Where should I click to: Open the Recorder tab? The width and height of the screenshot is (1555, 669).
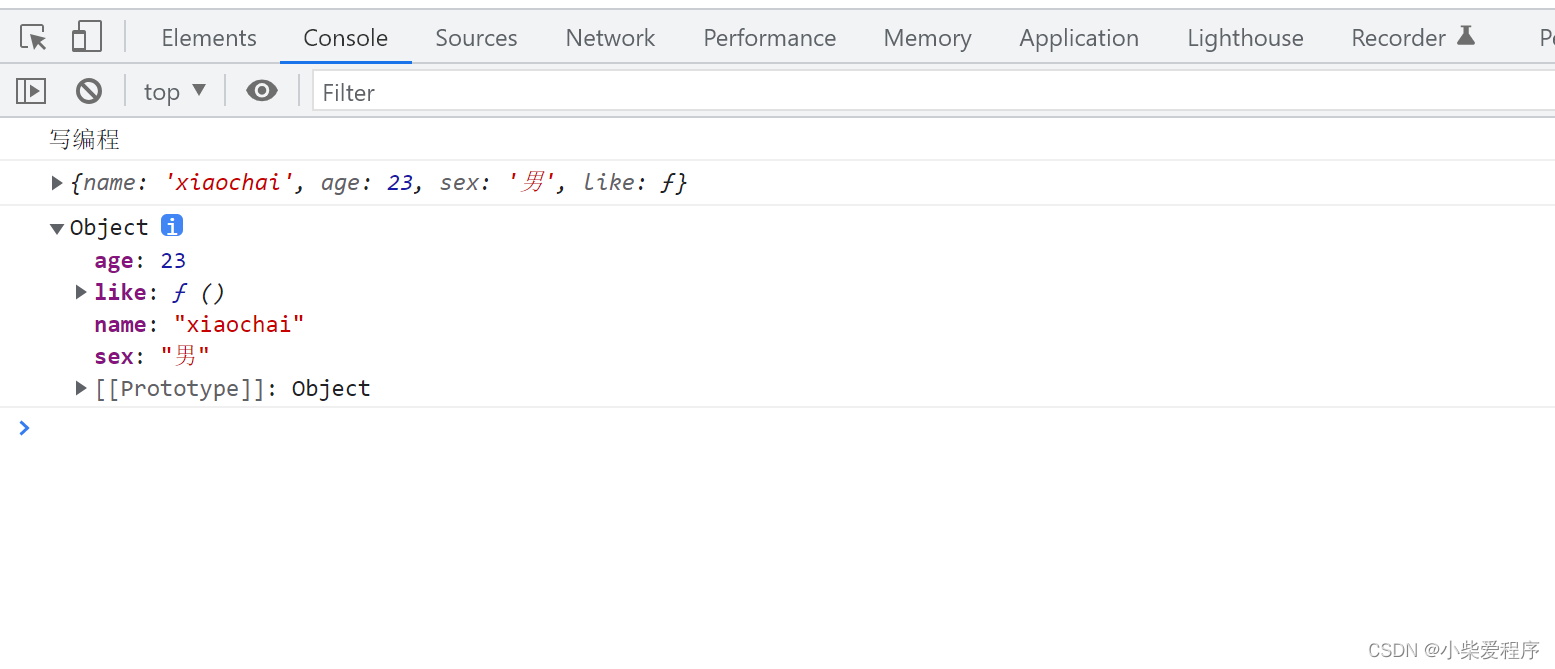click(1413, 38)
